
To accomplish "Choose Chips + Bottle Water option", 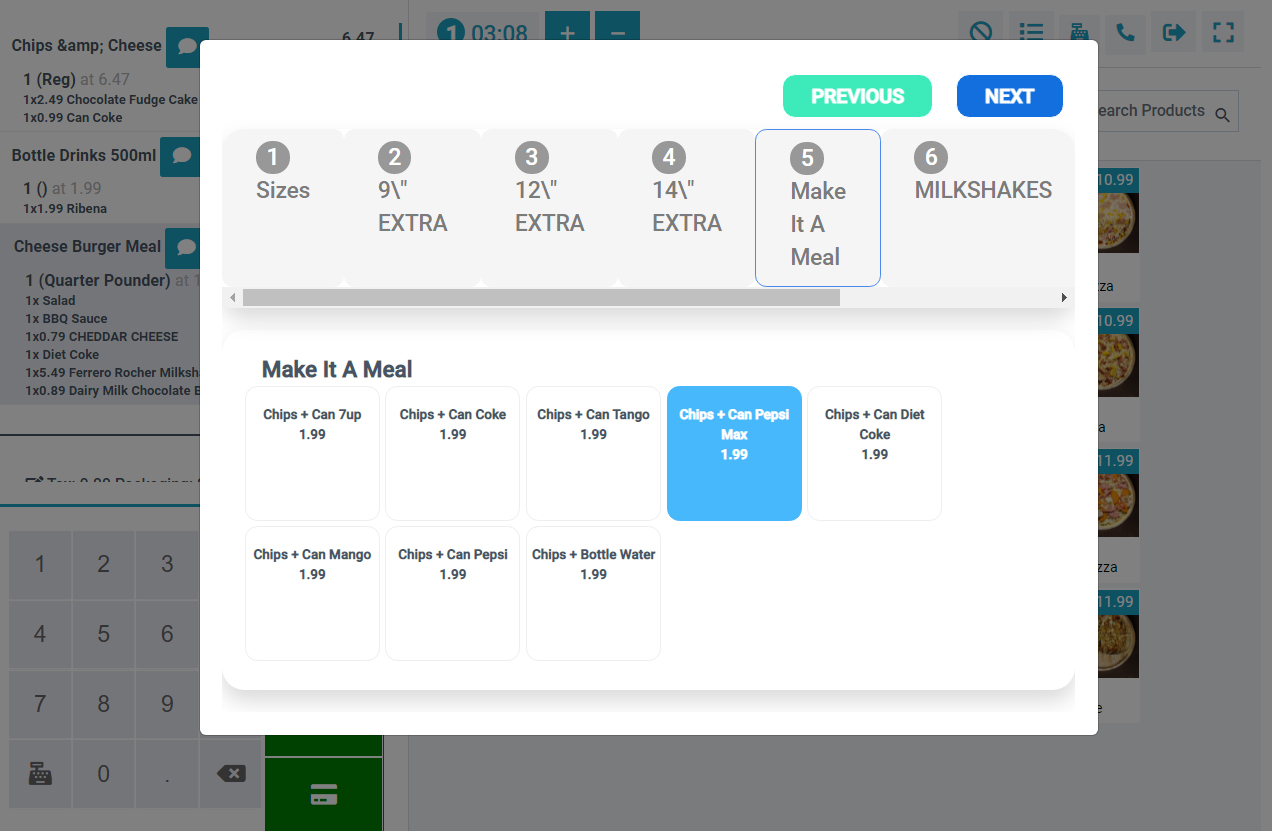I will (x=593, y=593).
